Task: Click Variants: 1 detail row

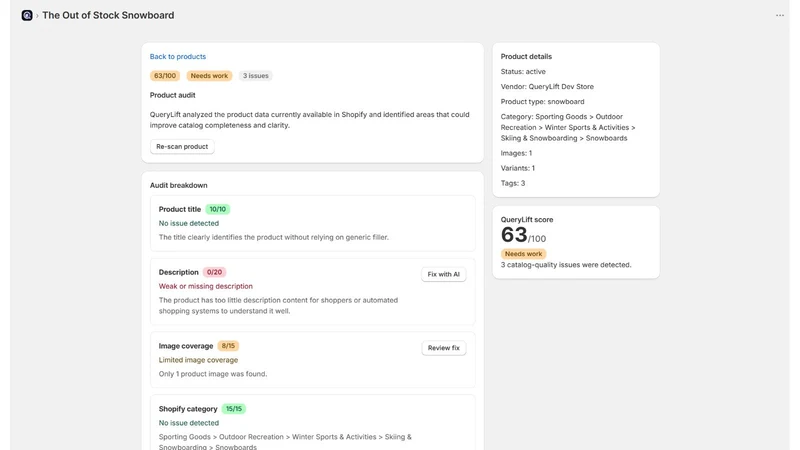Action: point(518,168)
